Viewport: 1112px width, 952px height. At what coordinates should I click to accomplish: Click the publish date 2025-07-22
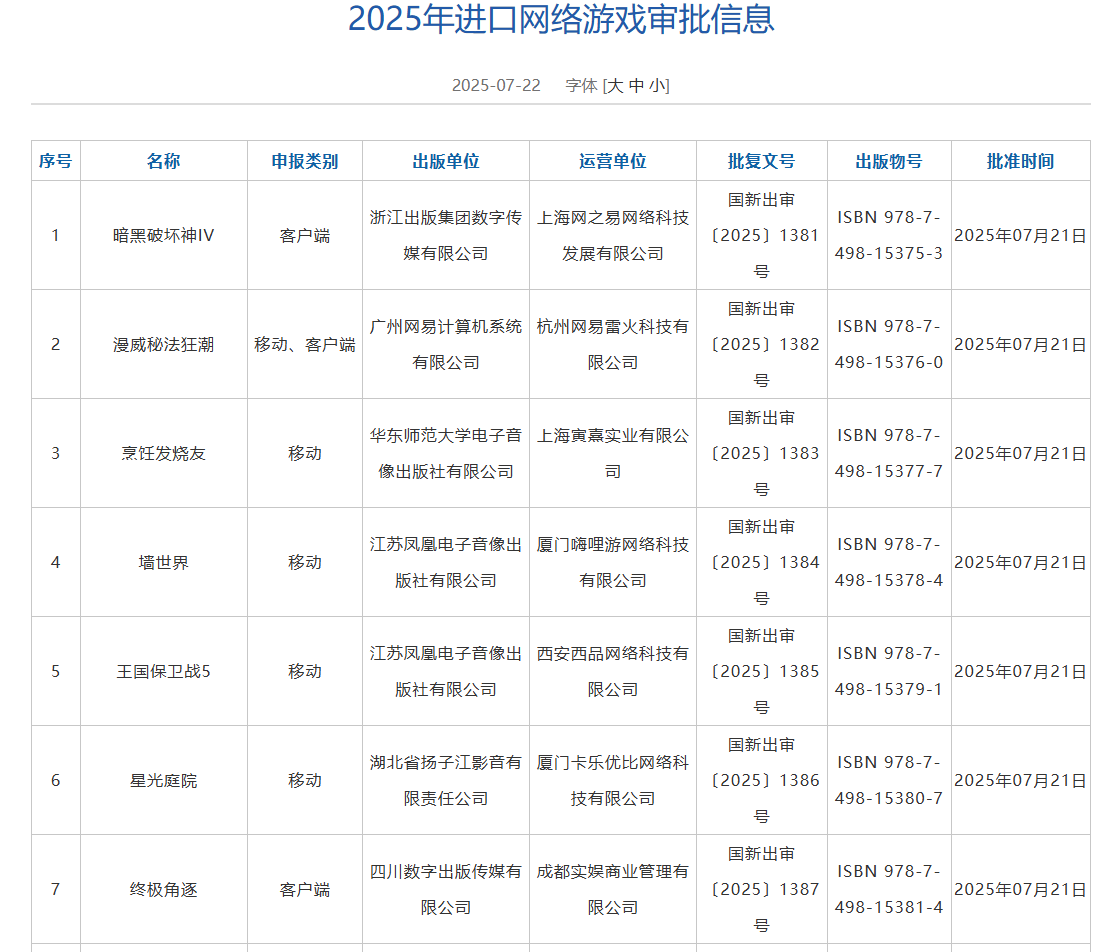point(496,86)
